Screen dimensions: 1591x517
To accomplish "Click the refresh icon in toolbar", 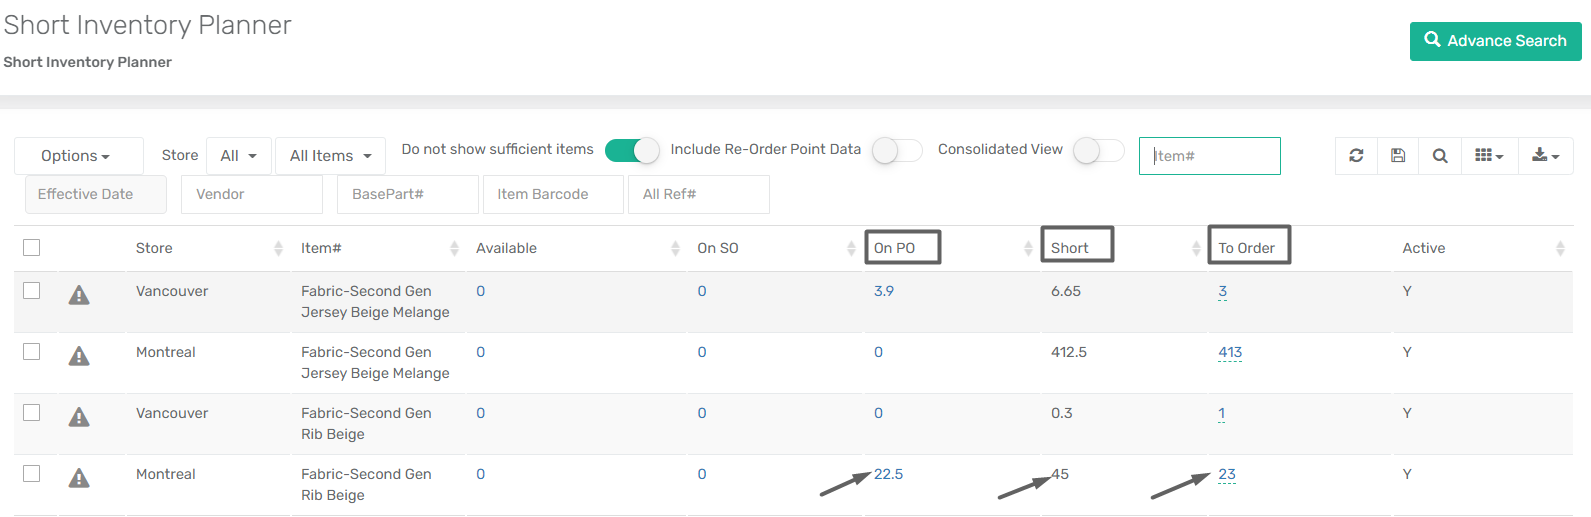I will point(1356,155).
